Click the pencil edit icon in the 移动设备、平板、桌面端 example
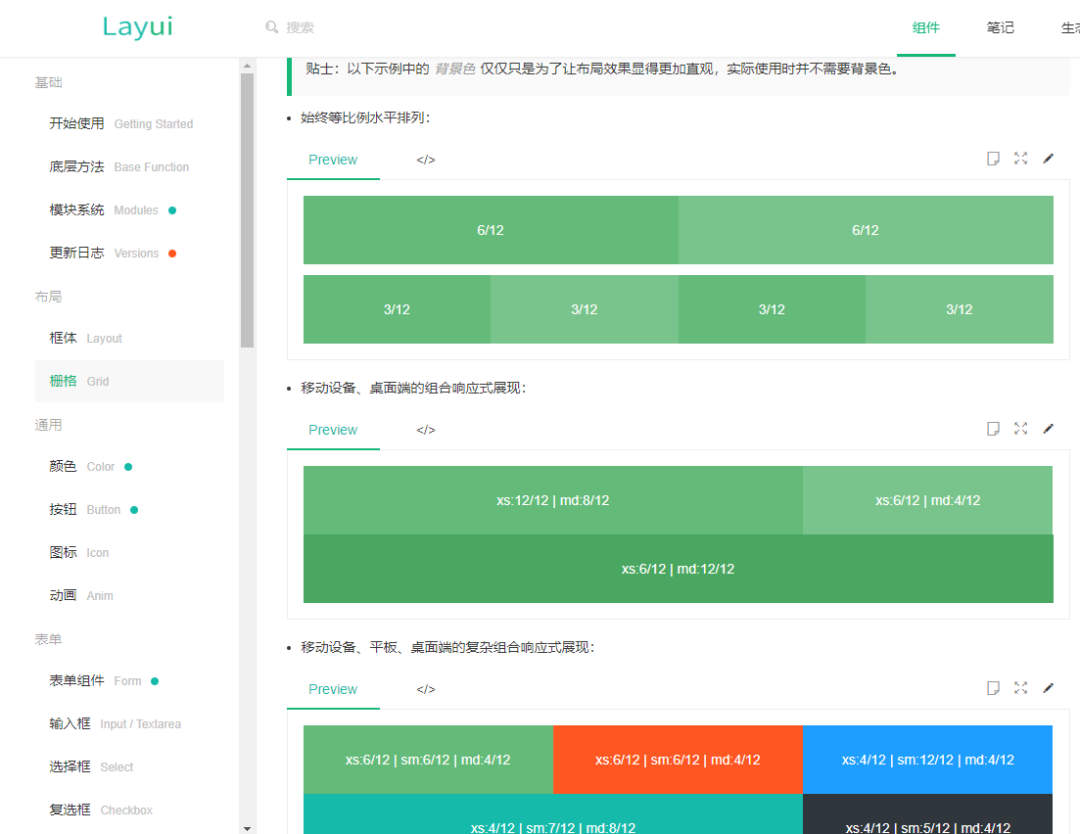This screenshot has width=1080, height=834. click(1048, 688)
